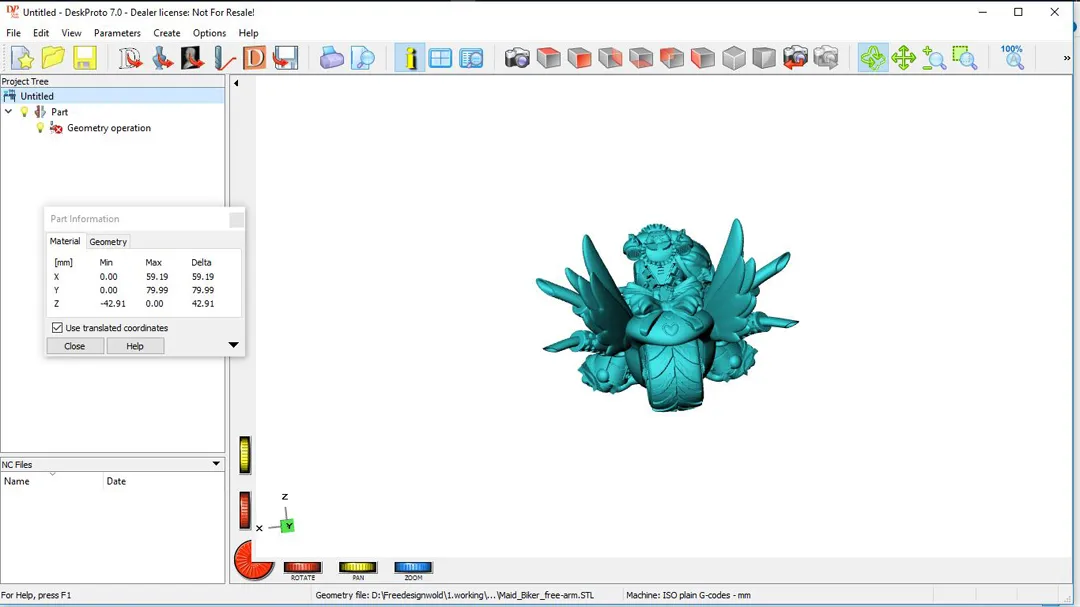
Task: Click load 3D geometry vase icon
Action: [x=162, y=58]
